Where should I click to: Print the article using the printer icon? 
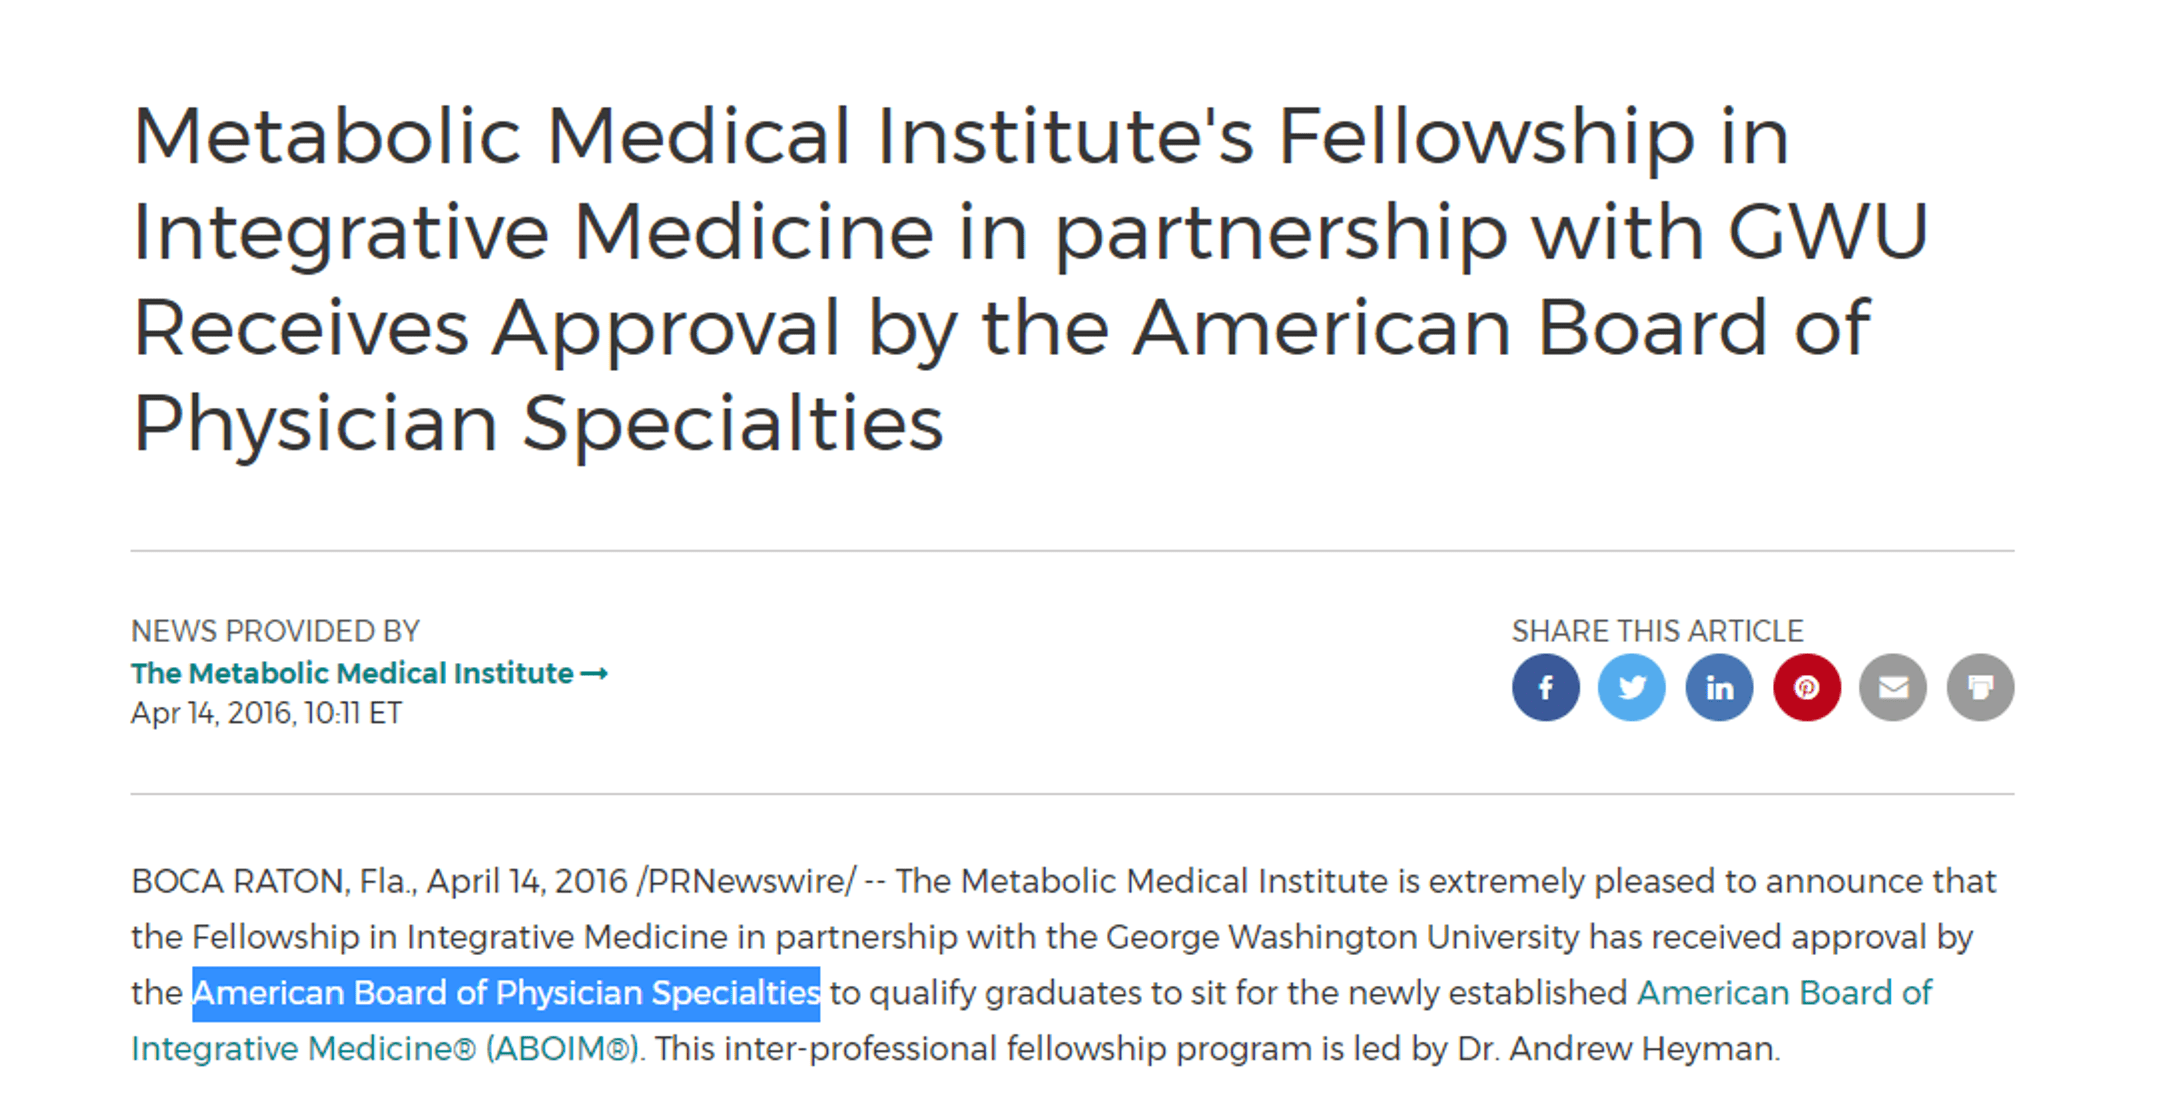(1980, 688)
